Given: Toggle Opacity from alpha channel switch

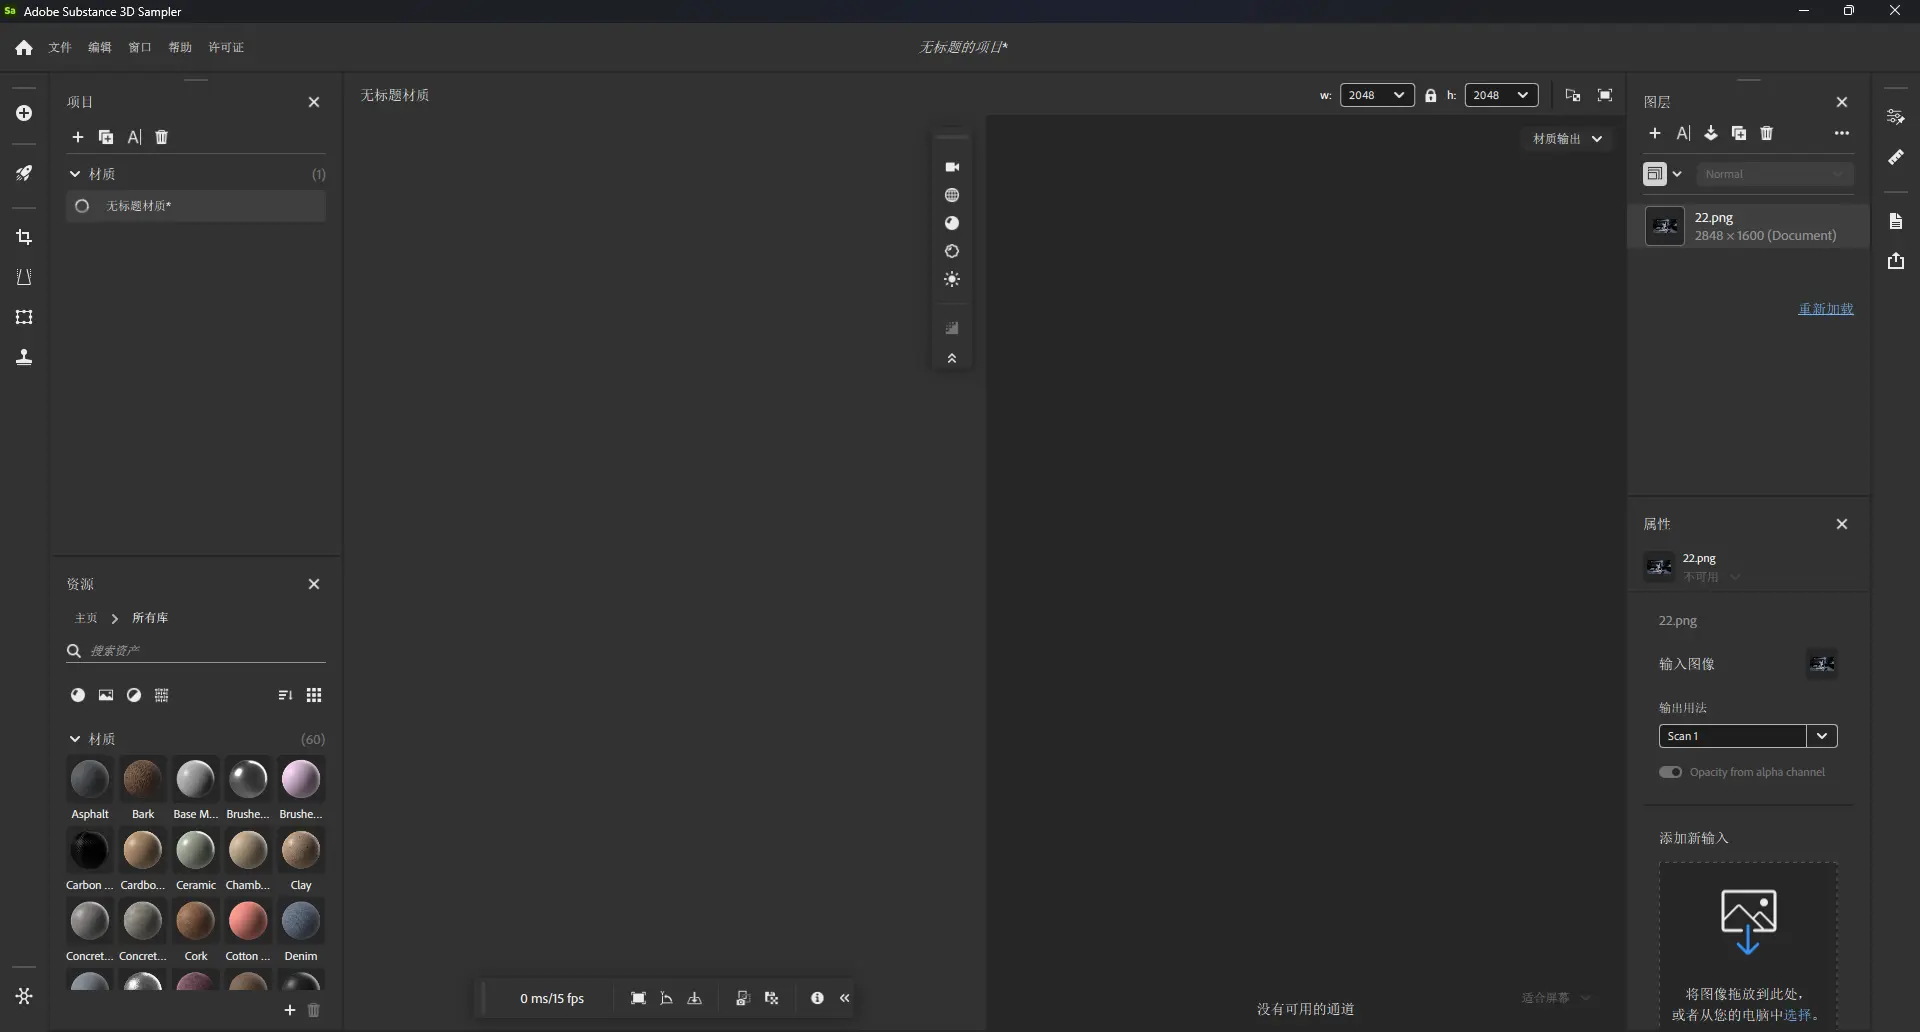Looking at the screenshot, I should click(1670, 772).
